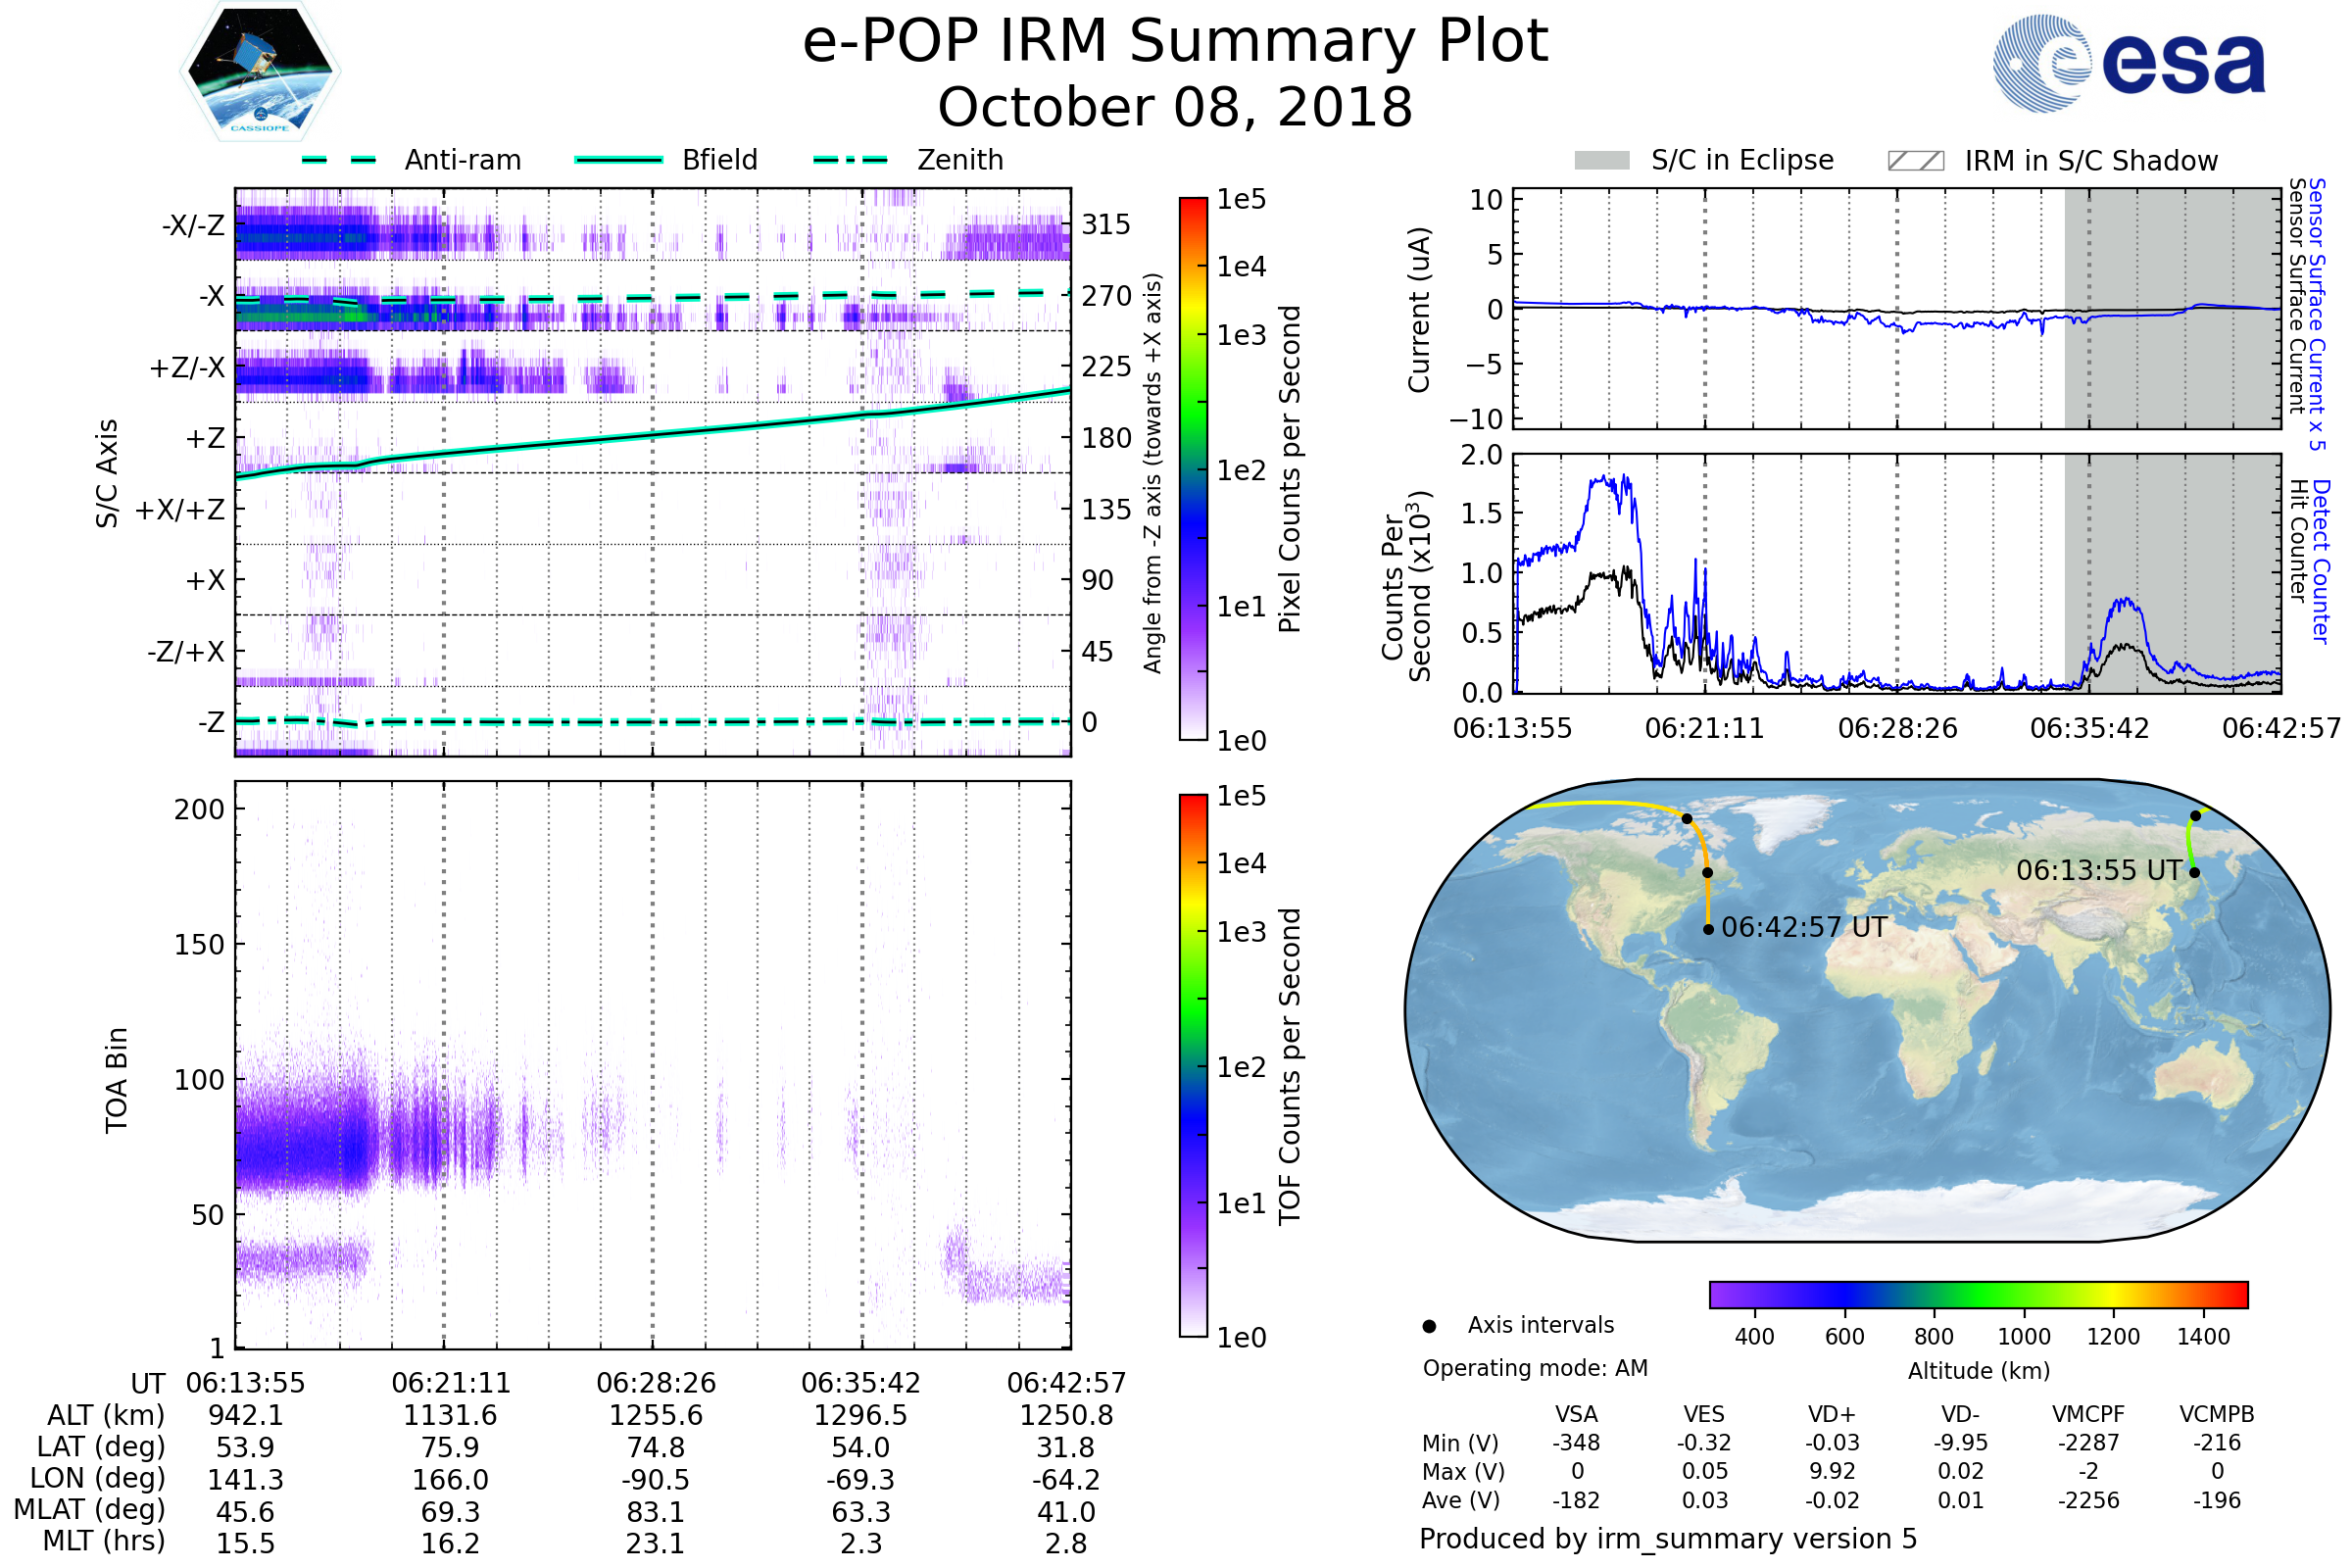
Task: Click the Anti-ram dashed legend line
Action: [x=339, y=160]
